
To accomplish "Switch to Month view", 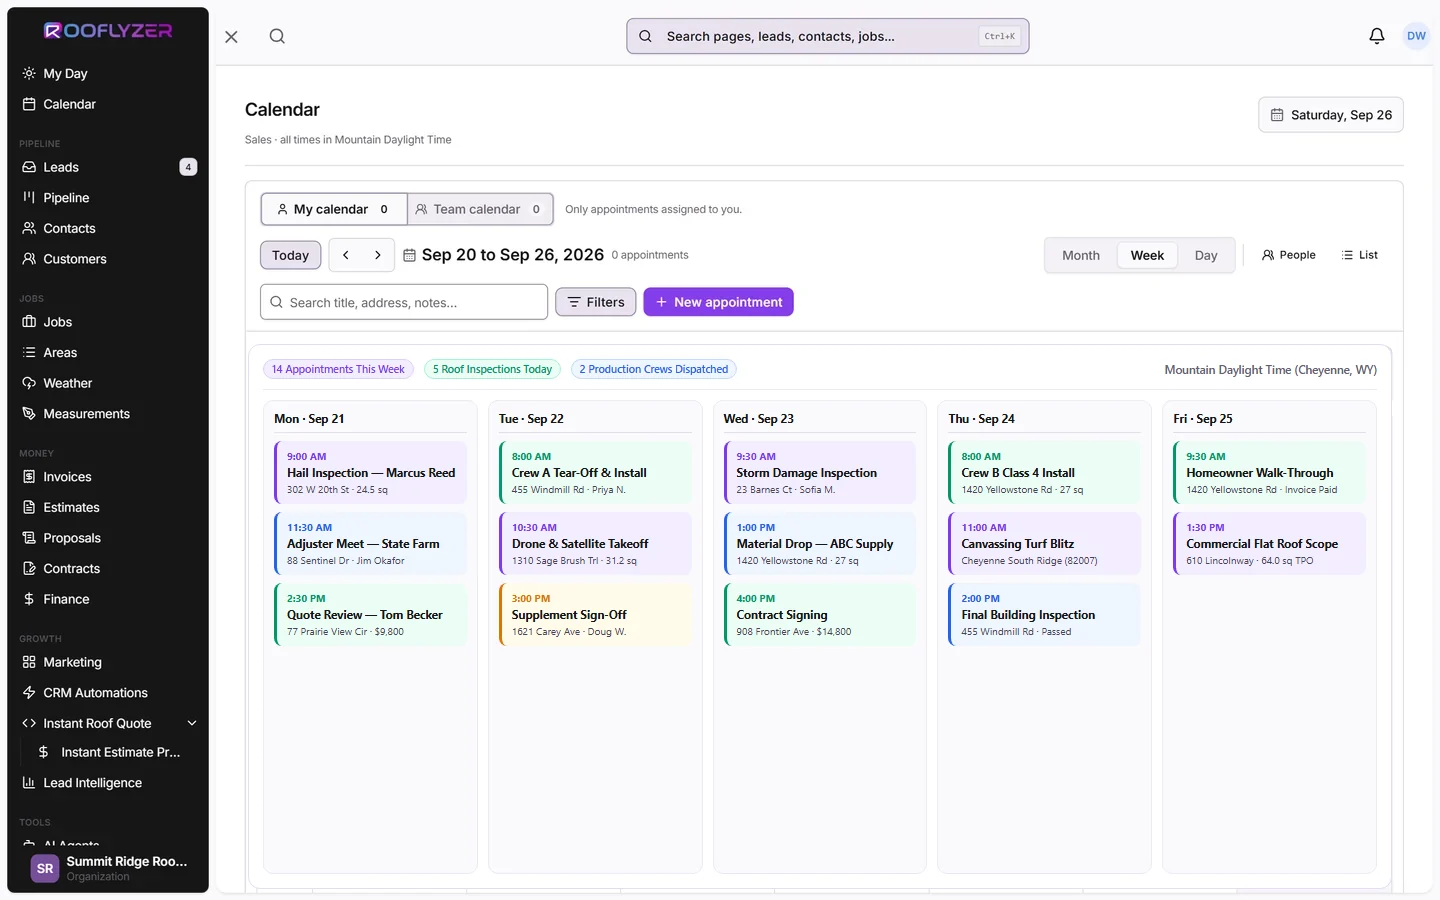I will (x=1081, y=255).
